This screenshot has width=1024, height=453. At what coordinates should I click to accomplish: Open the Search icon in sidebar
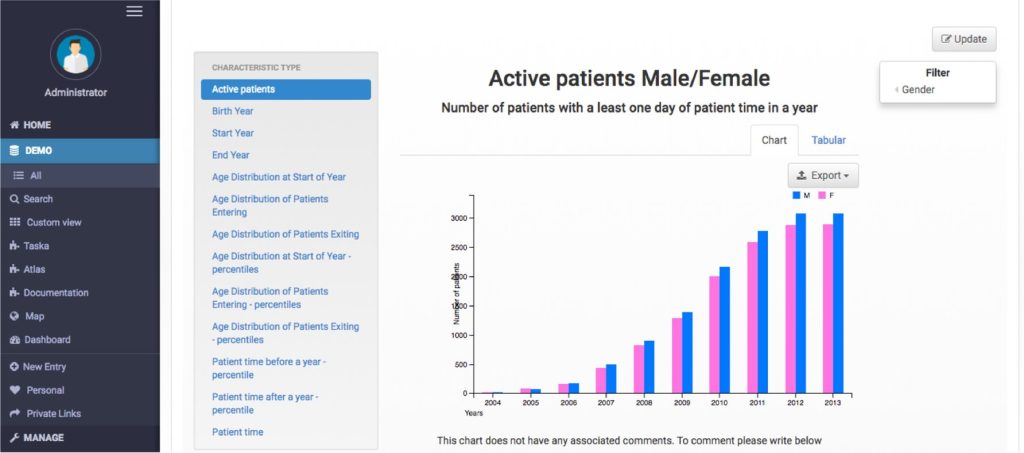click(x=15, y=199)
